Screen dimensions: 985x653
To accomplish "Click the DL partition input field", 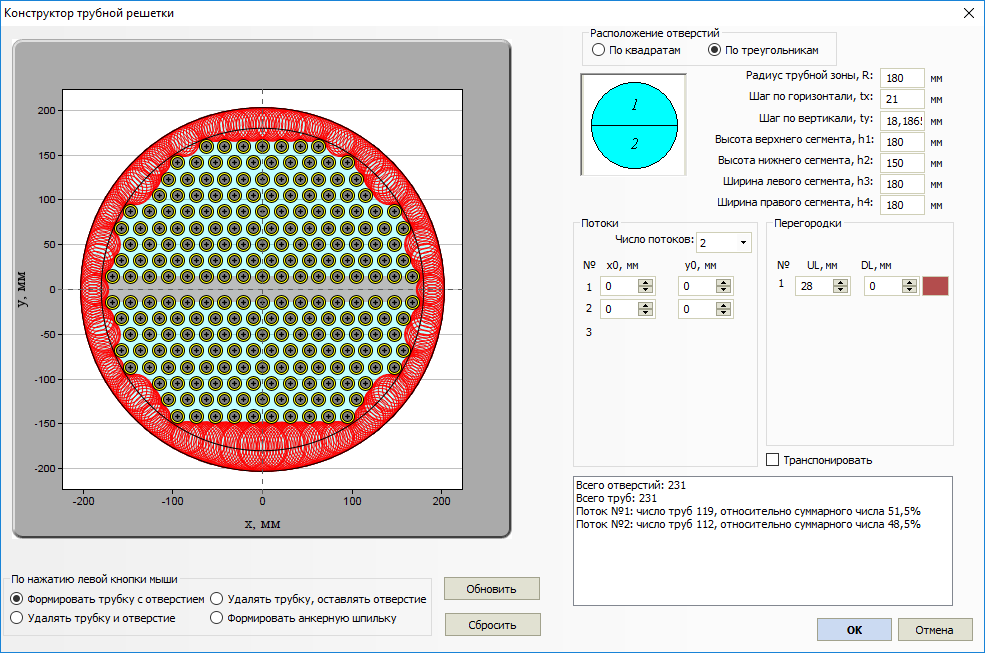I will point(884,286).
